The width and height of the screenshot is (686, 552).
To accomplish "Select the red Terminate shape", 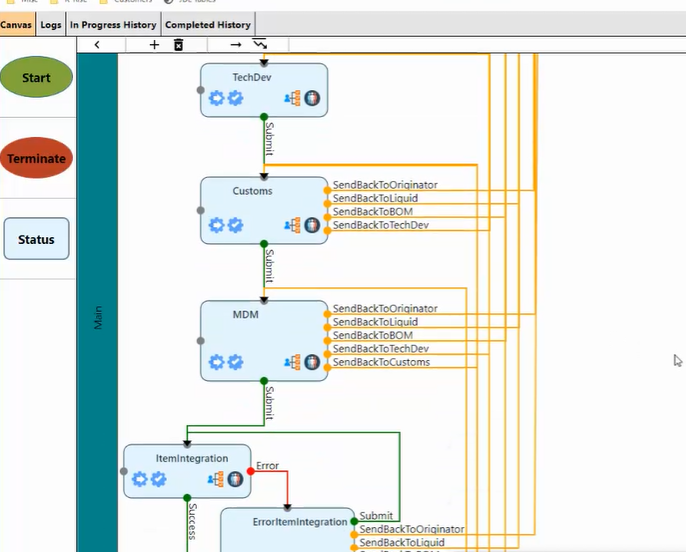I will click(36, 158).
